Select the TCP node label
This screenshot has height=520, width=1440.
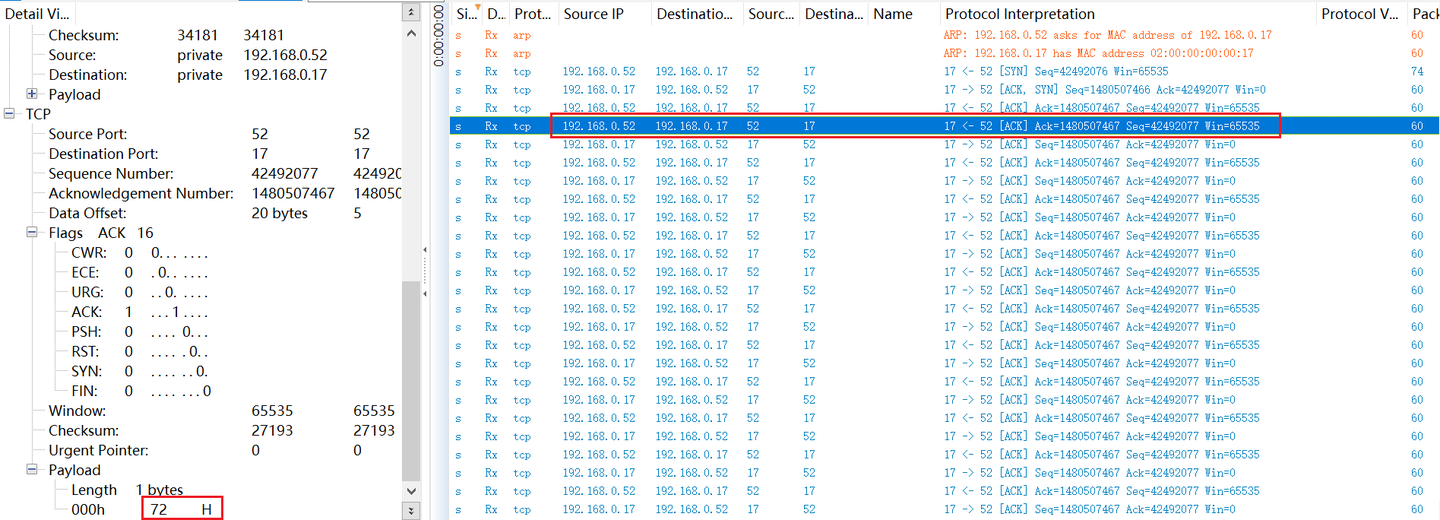(x=38, y=114)
